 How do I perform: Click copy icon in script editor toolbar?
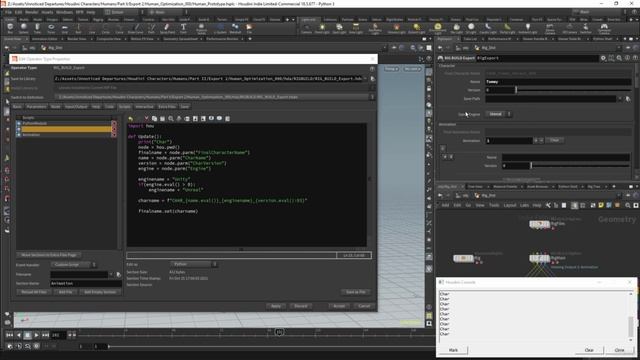154,119
